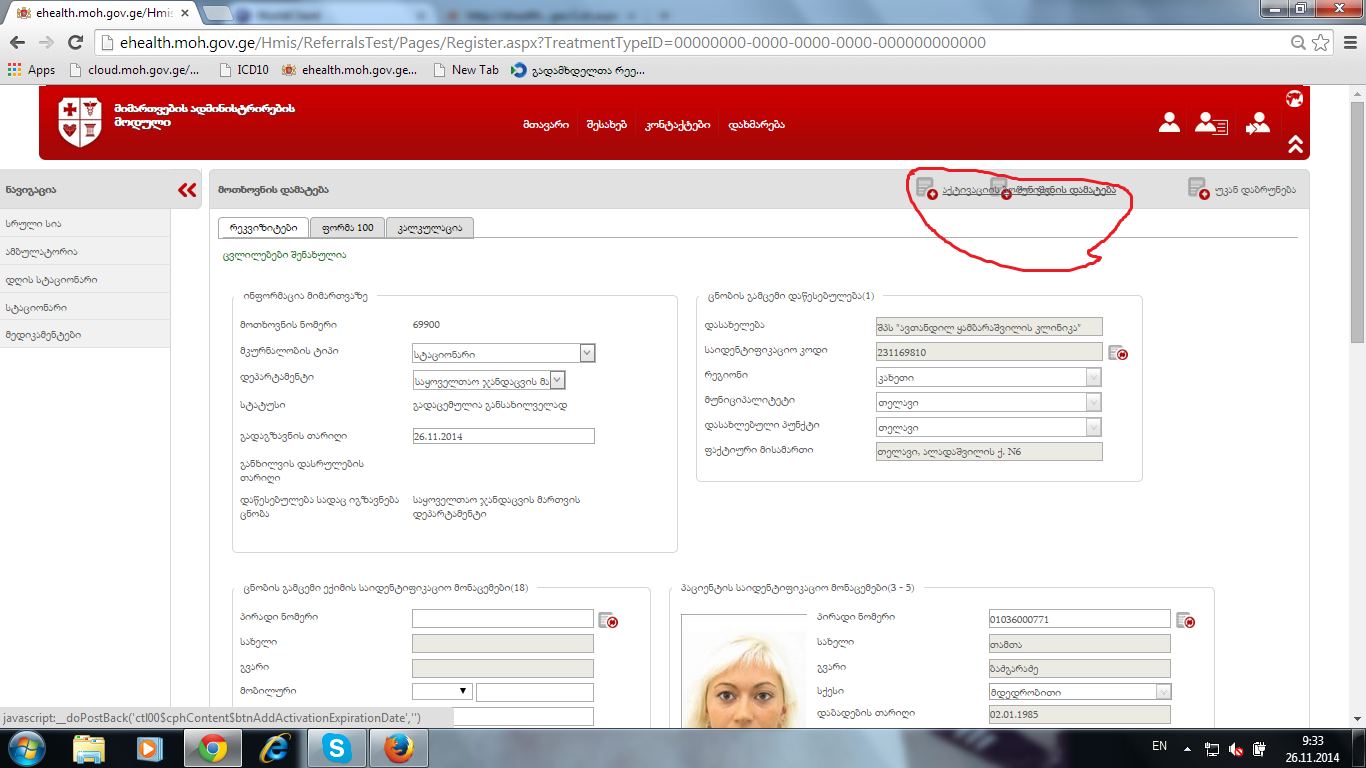Collapse the ნავიგაცია sidebar panel
Viewport: 1366px width, 768px height.
pyautogui.click(x=187, y=190)
